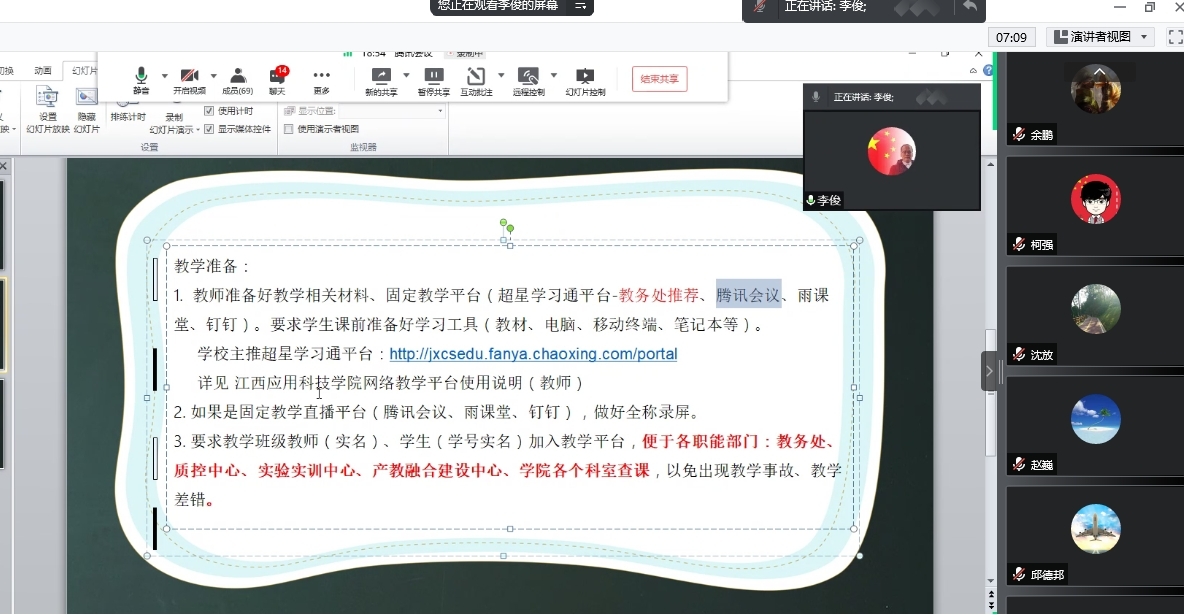The height and width of the screenshot is (615, 1185).
Task: Open the 聊天 chat with 14 unread
Action: pos(277,76)
